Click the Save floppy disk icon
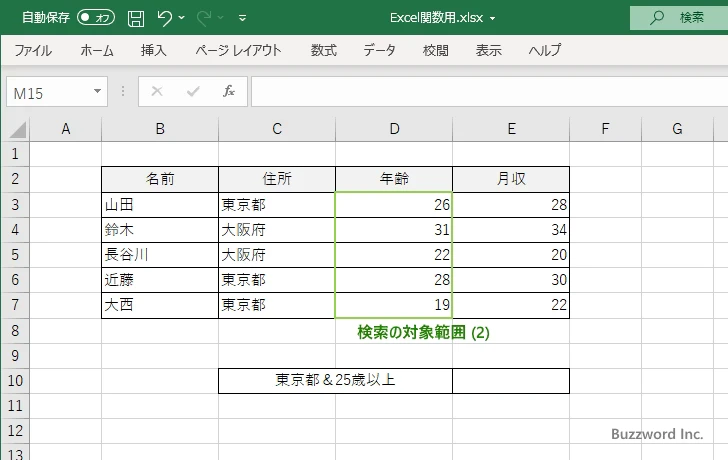The width and height of the screenshot is (728, 460). coord(136,18)
